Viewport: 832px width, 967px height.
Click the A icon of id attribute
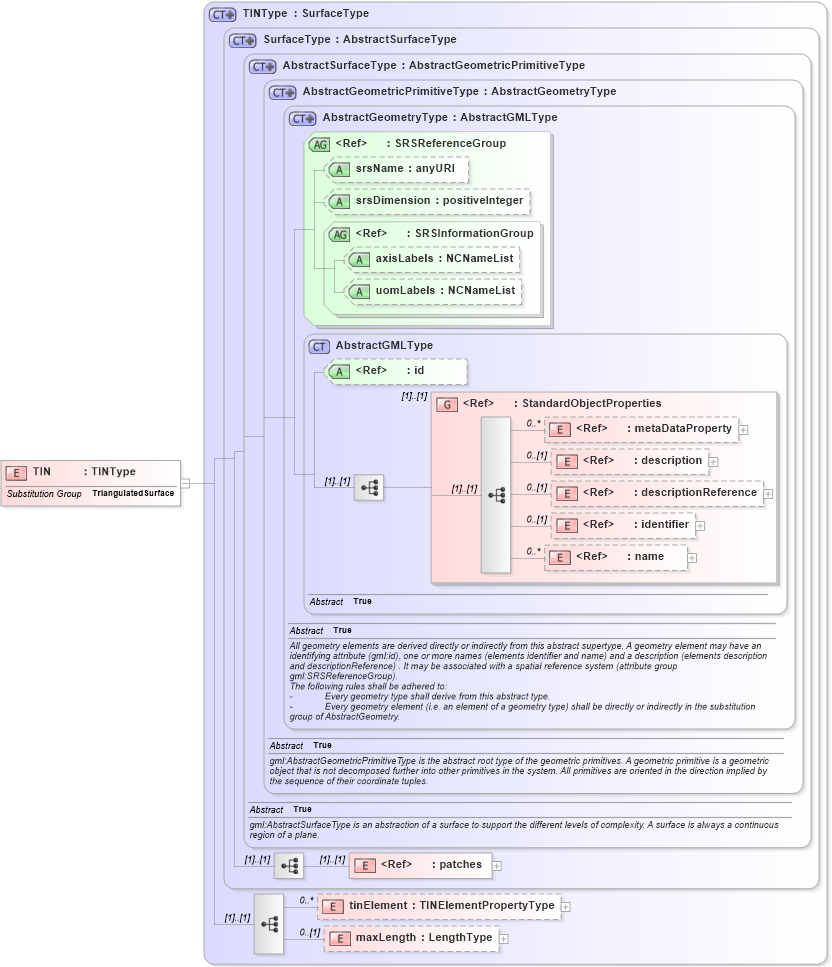(339, 372)
